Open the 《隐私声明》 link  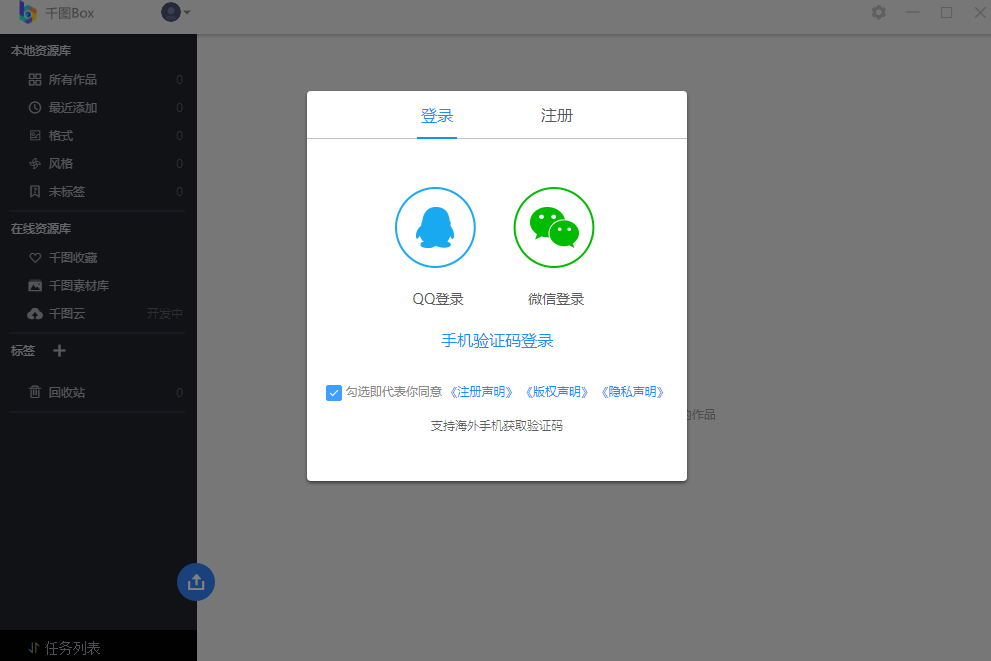632,392
